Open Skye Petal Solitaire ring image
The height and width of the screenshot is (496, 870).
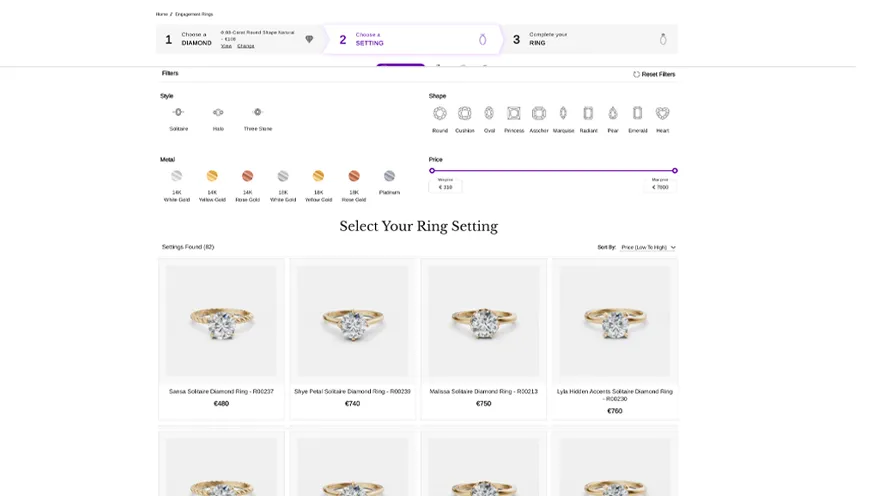[x=352, y=321]
